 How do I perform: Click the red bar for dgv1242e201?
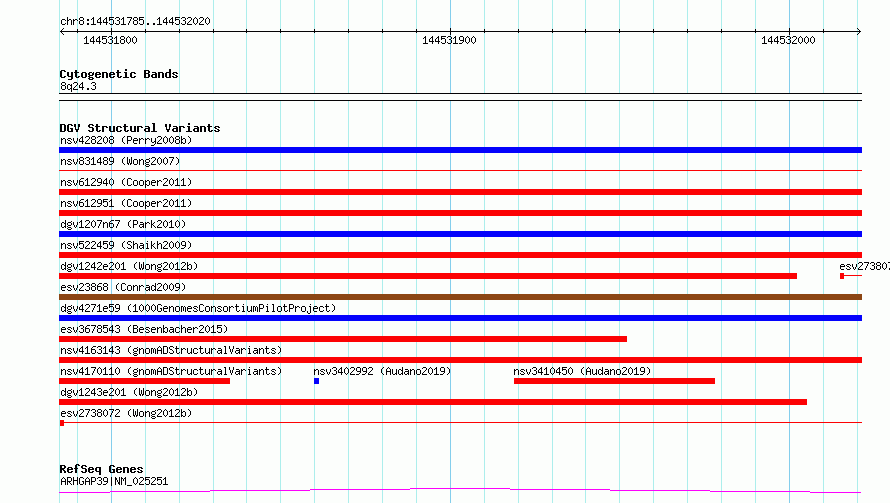[428, 276]
